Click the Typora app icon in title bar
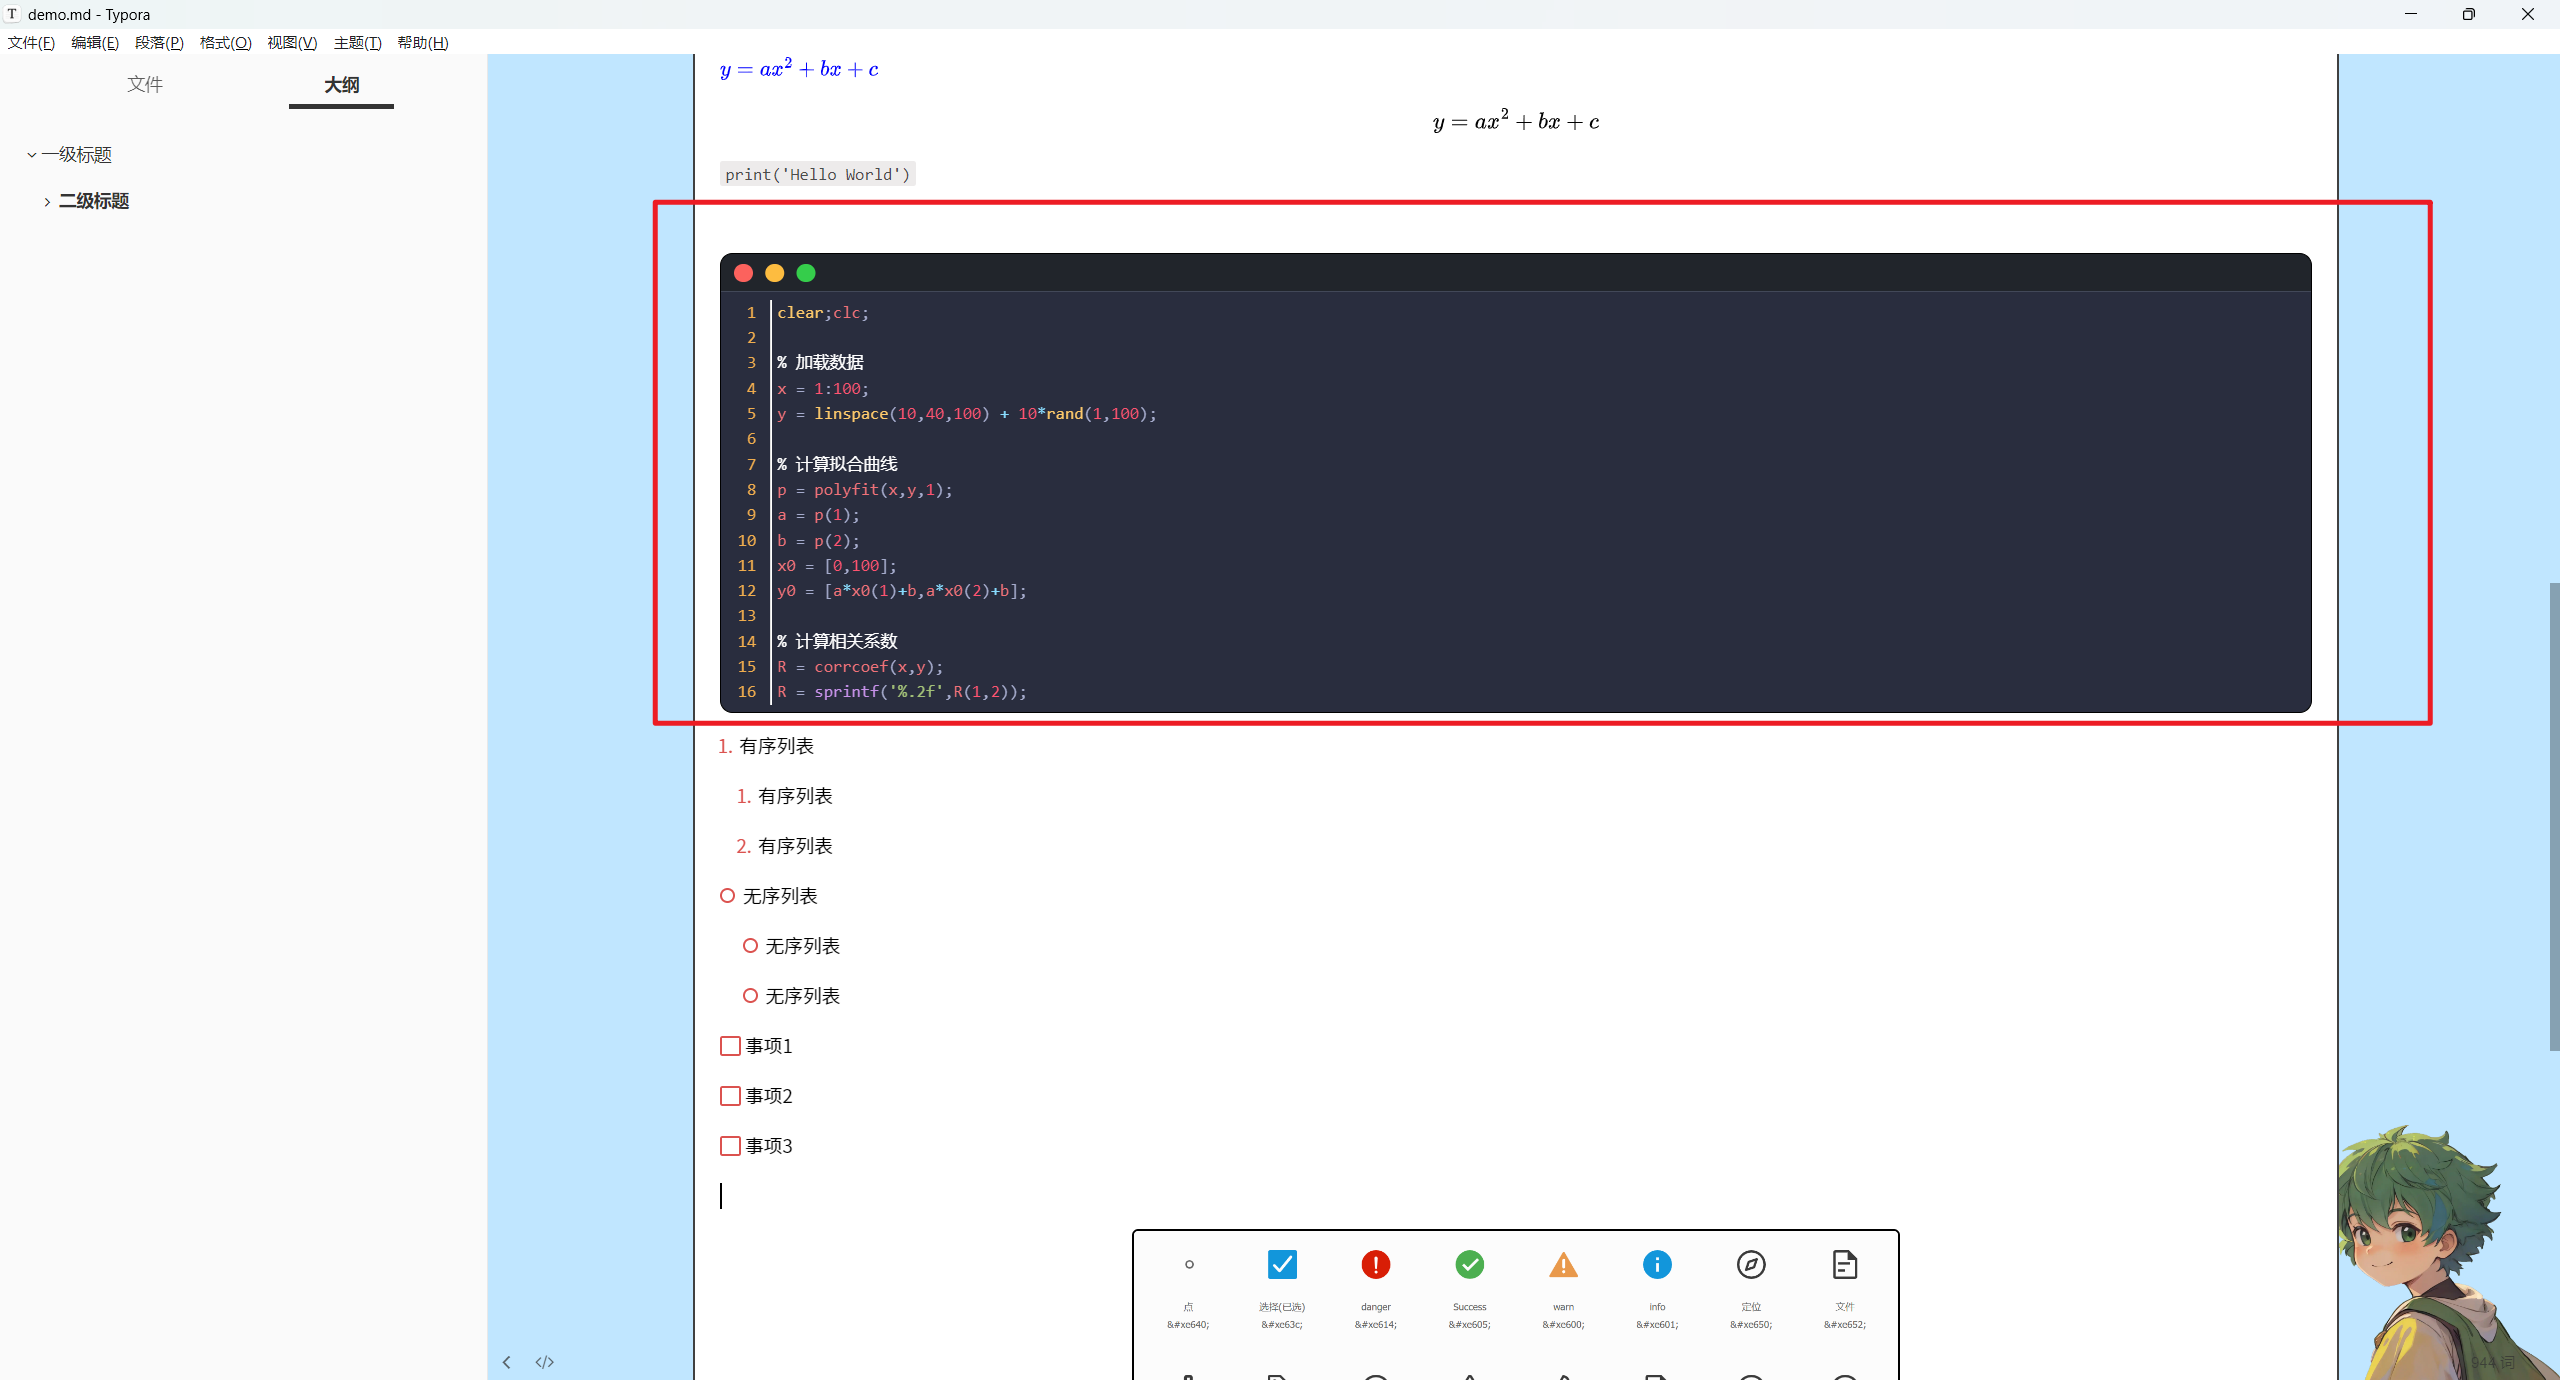2560x1380 pixels. (12, 14)
